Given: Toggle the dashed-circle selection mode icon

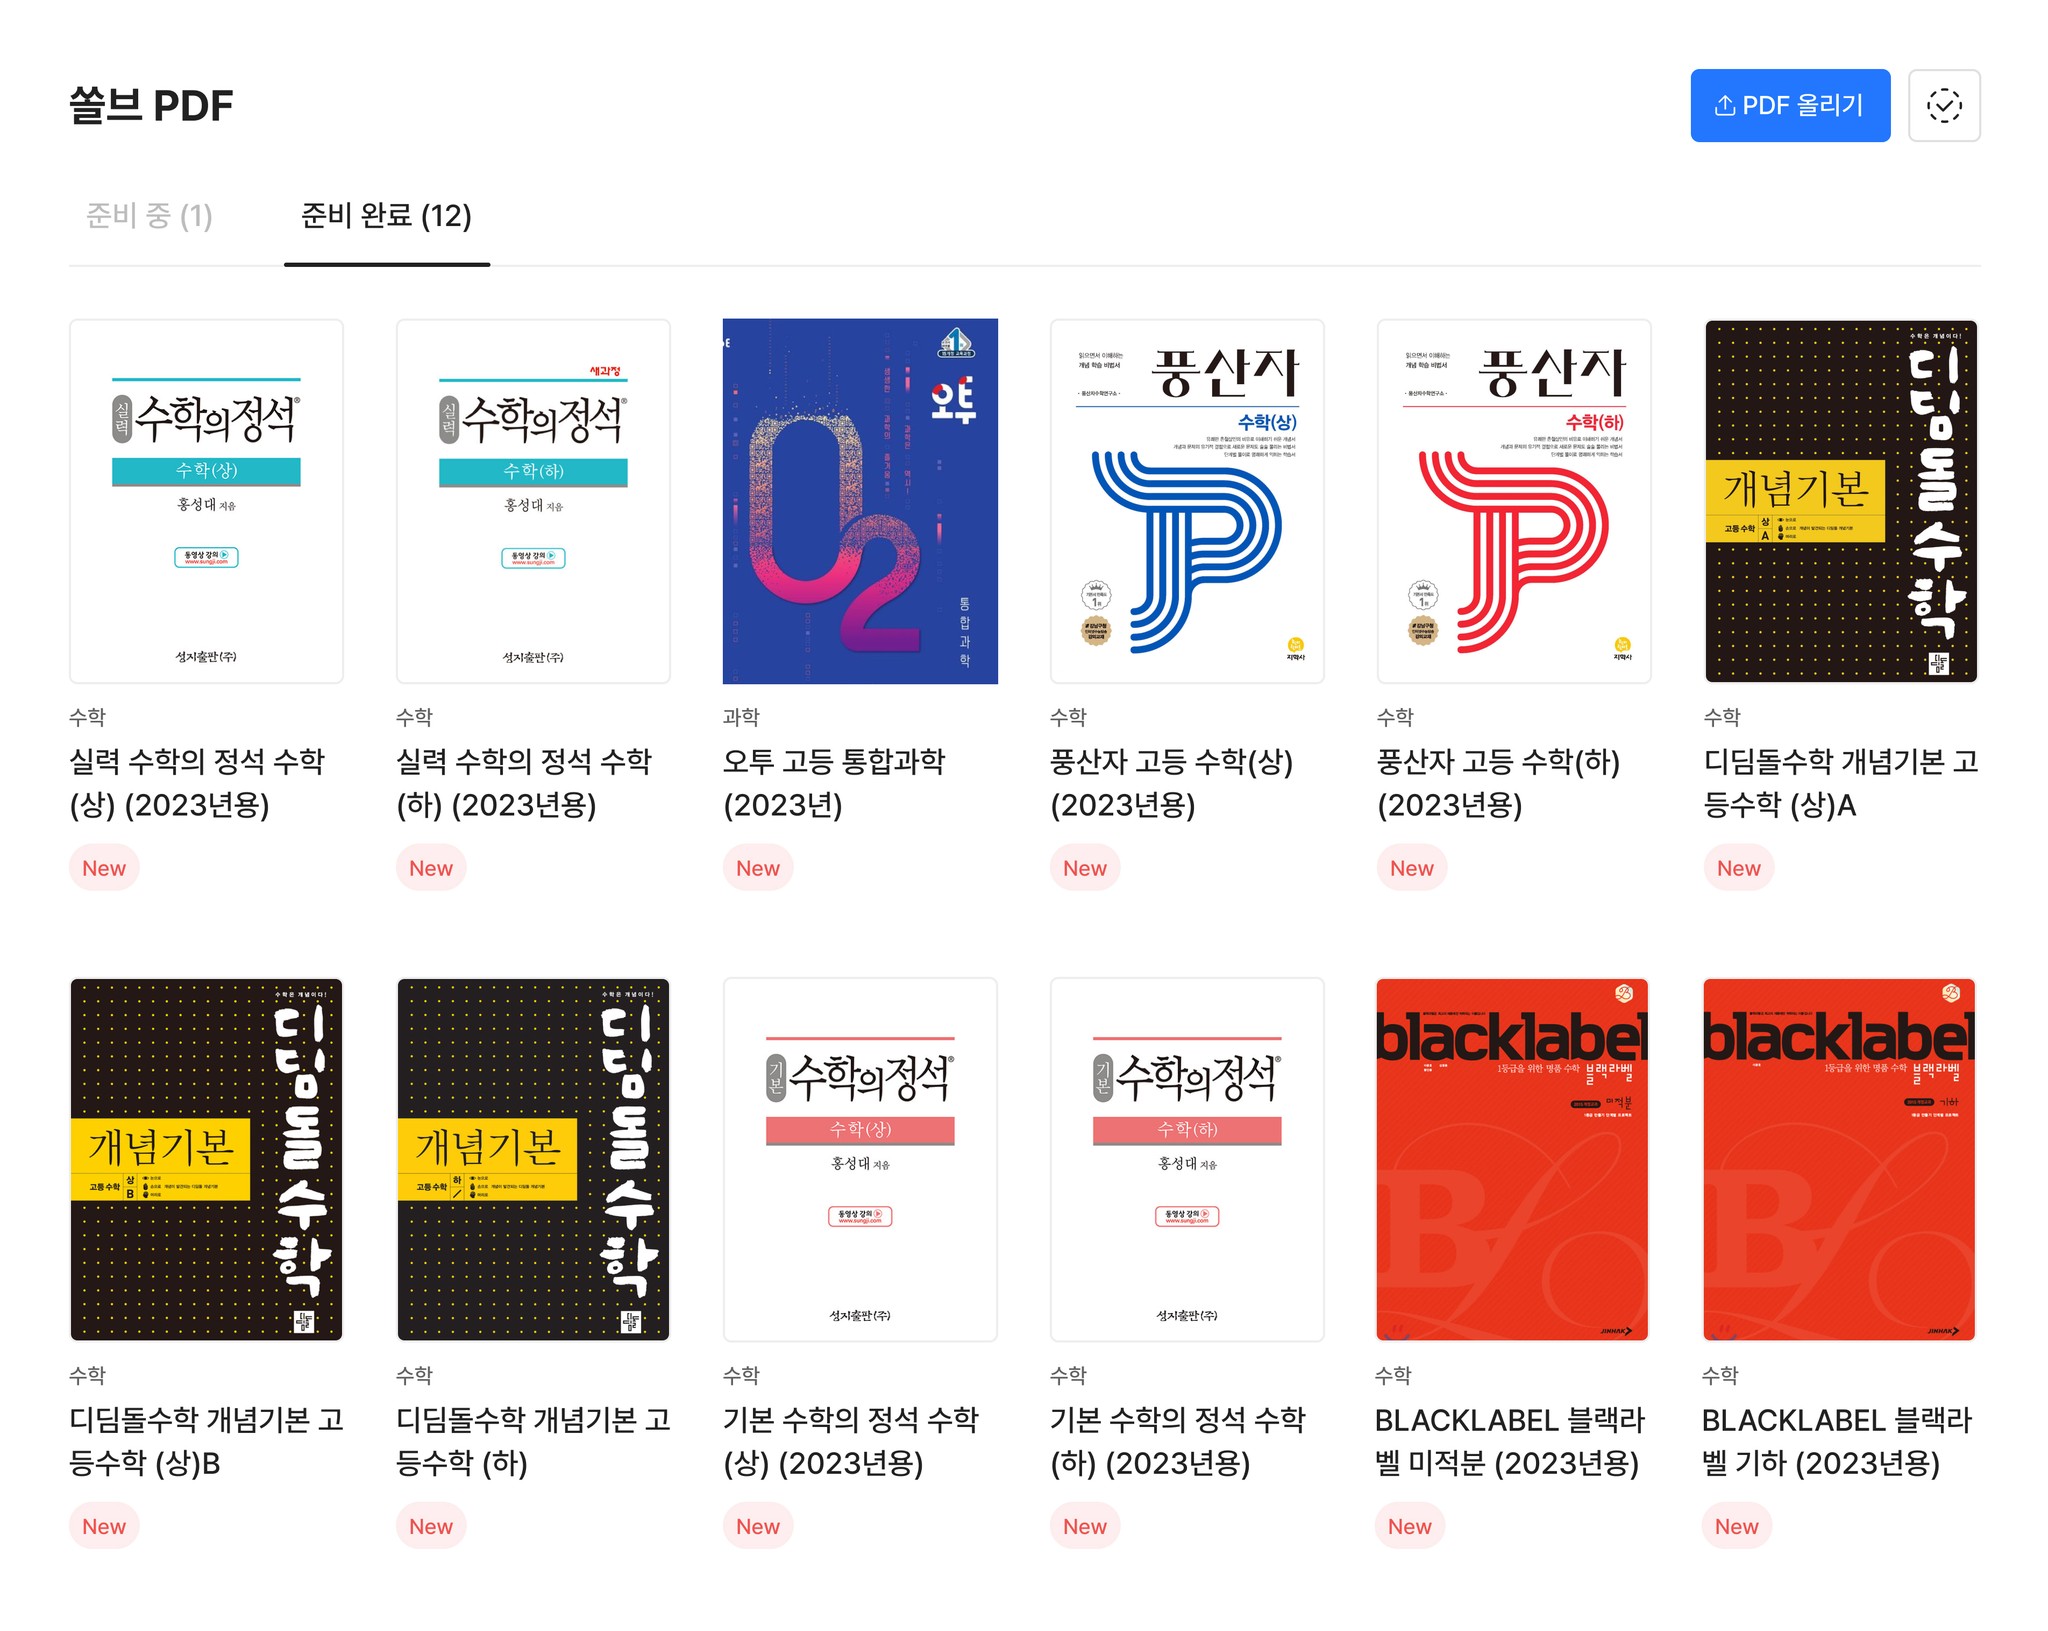Looking at the screenshot, I should tap(1944, 105).
